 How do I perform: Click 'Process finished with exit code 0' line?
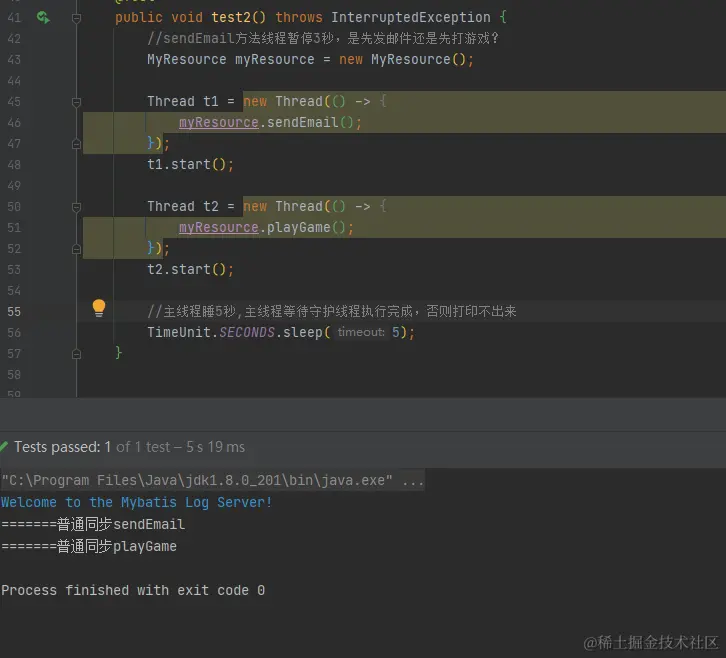tap(133, 590)
